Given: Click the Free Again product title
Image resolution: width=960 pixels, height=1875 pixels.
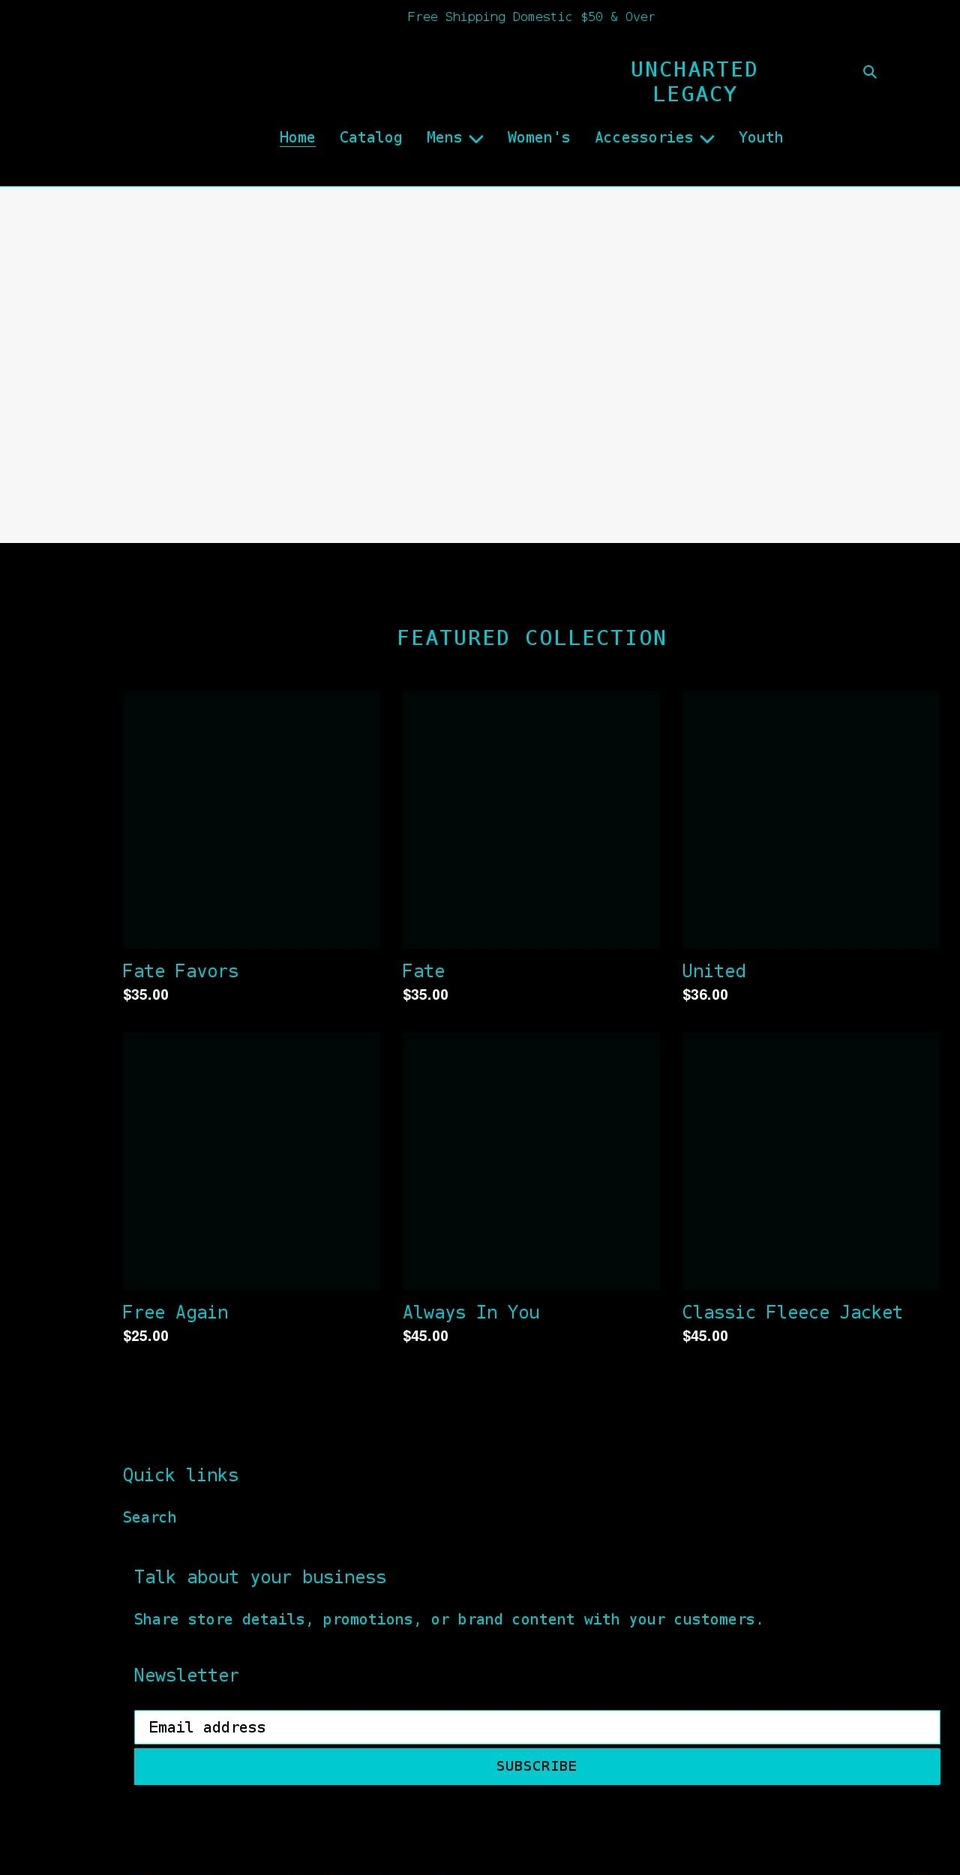Looking at the screenshot, I should click(x=176, y=1312).
